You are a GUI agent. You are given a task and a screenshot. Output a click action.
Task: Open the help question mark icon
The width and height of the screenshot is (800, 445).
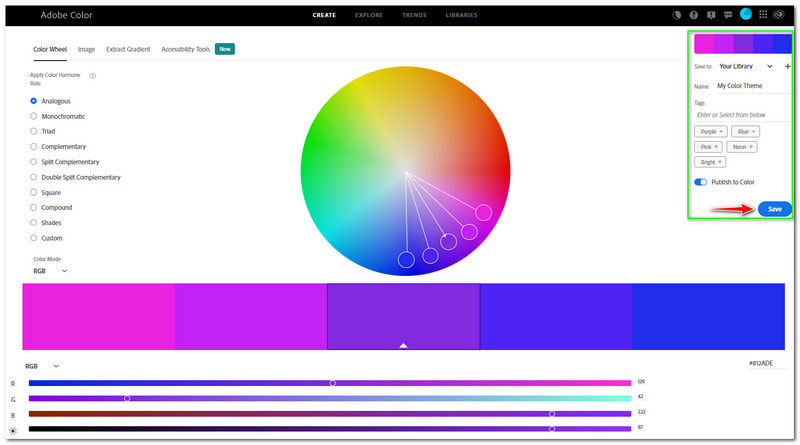tap(693, 15)
